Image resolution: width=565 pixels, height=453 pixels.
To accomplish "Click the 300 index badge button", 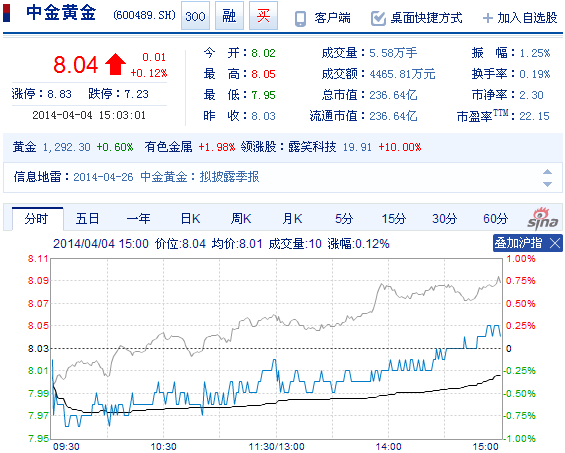I will (195, 16).
